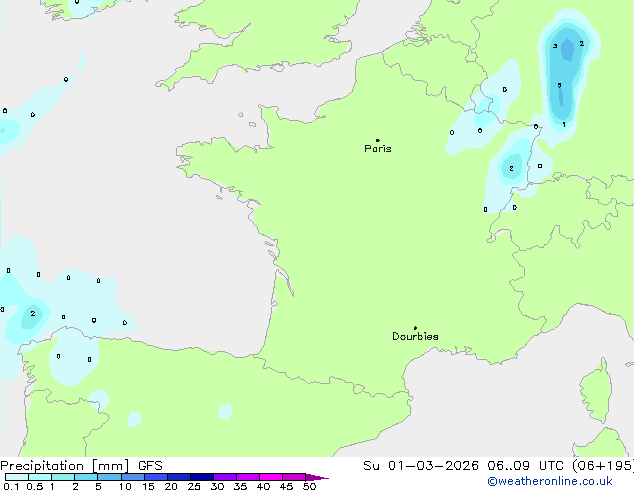Open the weatheronline.co.uk copyright link
The height and width of the screenshot is (490, 634).
(550, 481)
